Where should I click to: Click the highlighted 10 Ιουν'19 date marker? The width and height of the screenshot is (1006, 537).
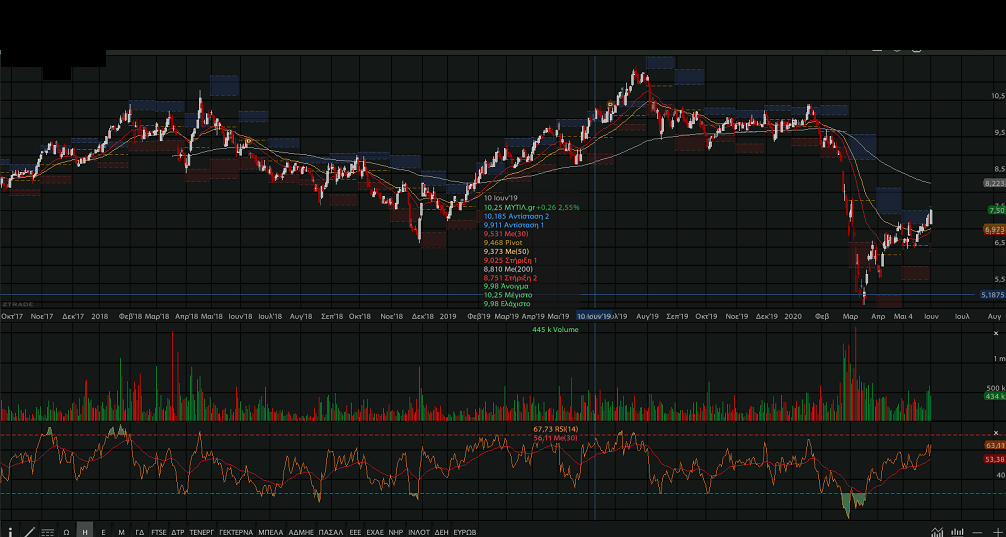point(585,315)
